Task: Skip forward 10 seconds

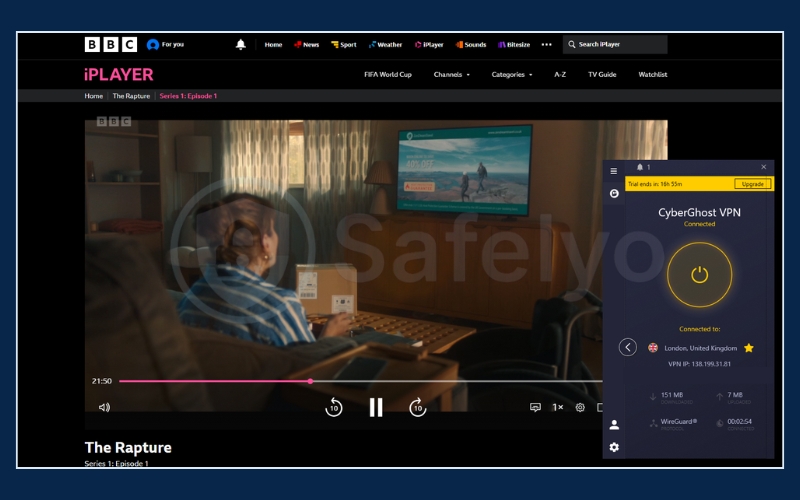Action: 418,407
